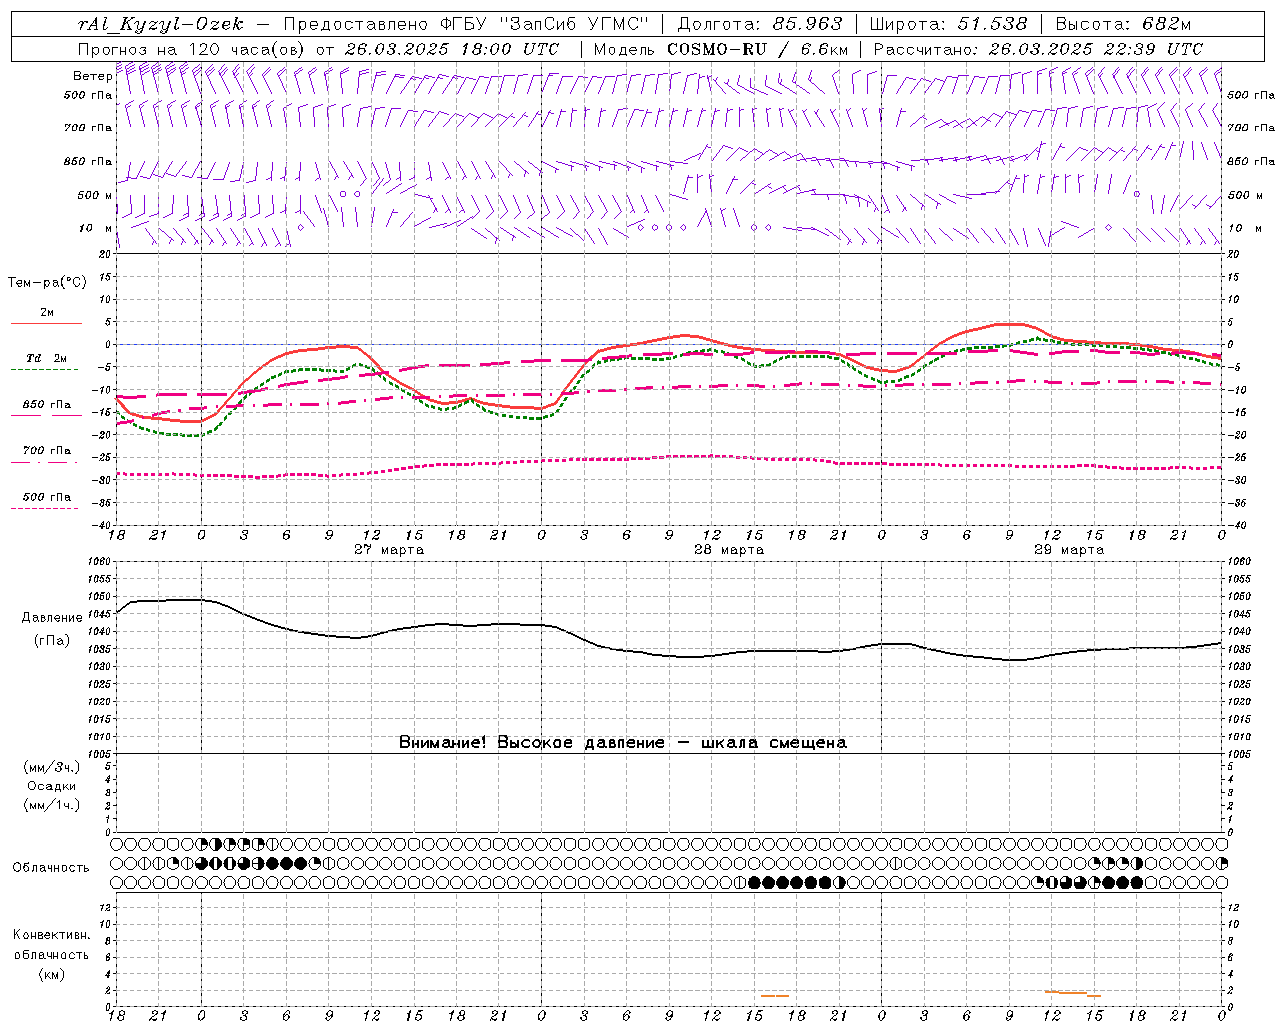Screen dimensions: 1280x1024
Task: Click the '27 марта' date label
Action: click(x=389, y=550)
